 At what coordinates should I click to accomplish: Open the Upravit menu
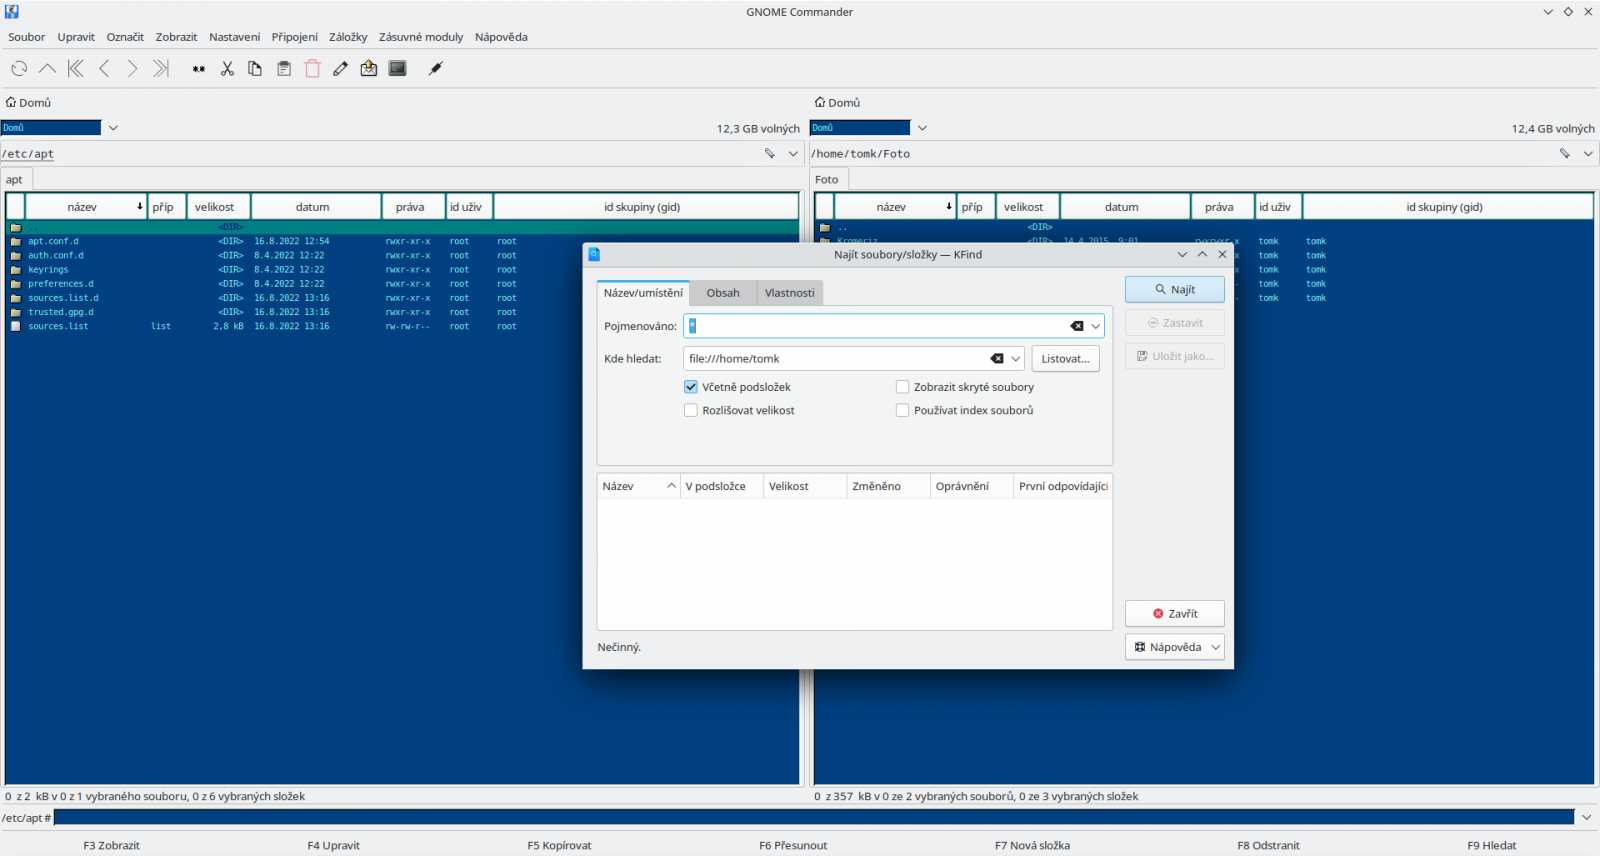[x=76, y=37]
